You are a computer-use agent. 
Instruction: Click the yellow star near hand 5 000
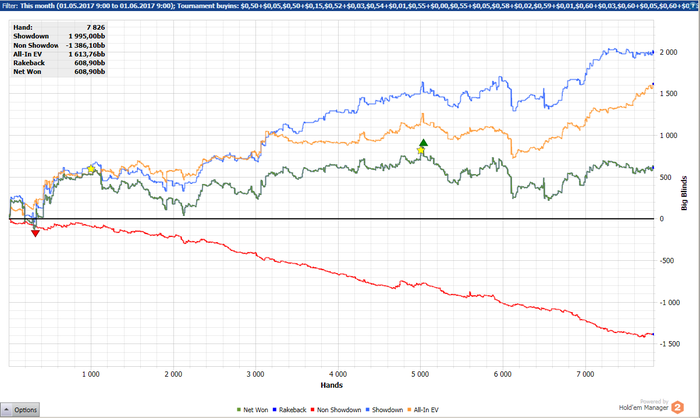coord(421,150)
